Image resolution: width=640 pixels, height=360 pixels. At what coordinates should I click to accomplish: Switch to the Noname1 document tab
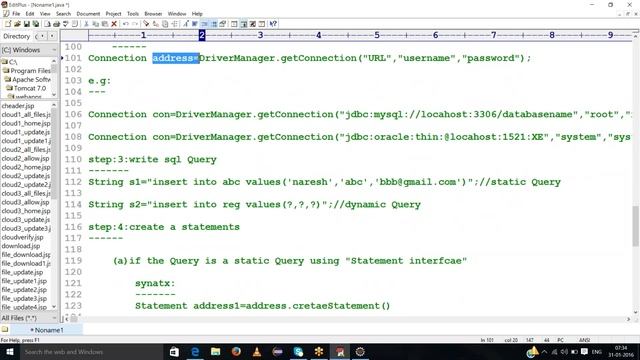click(47, 330)
